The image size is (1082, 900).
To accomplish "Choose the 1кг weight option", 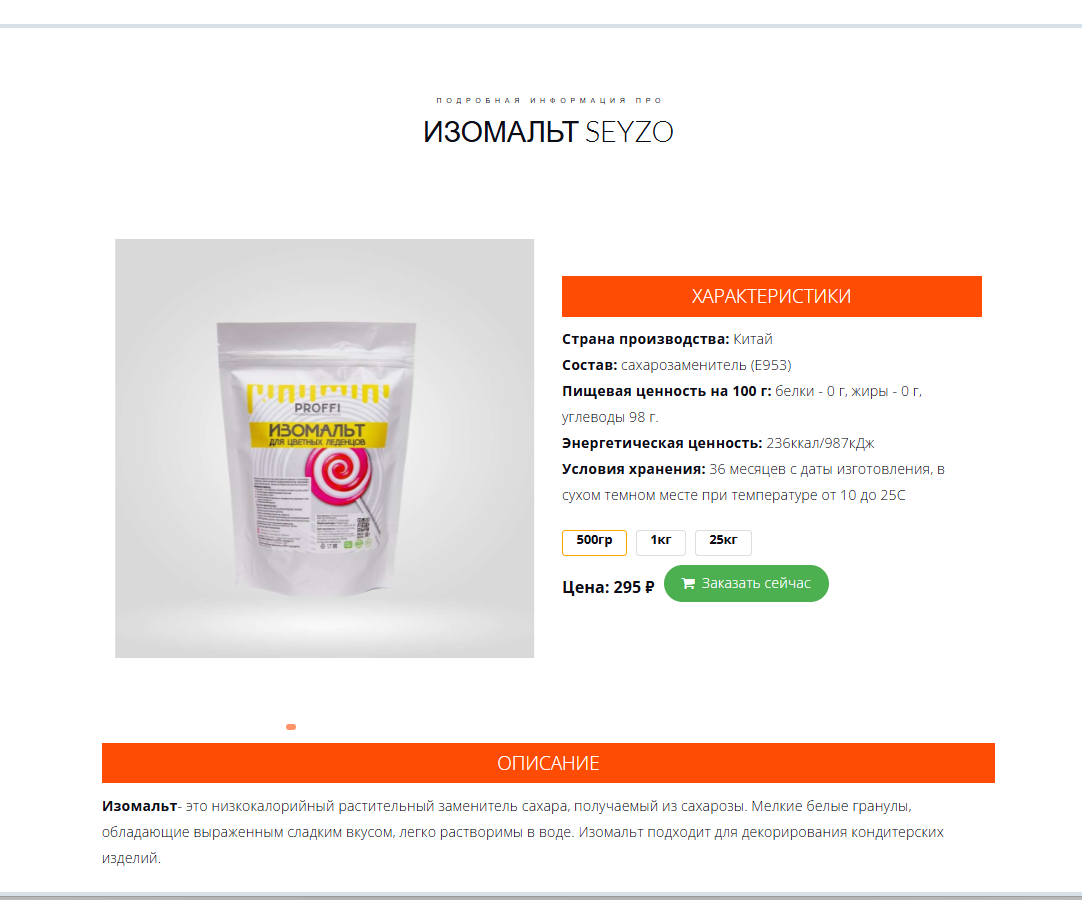I will coord(660,542).
